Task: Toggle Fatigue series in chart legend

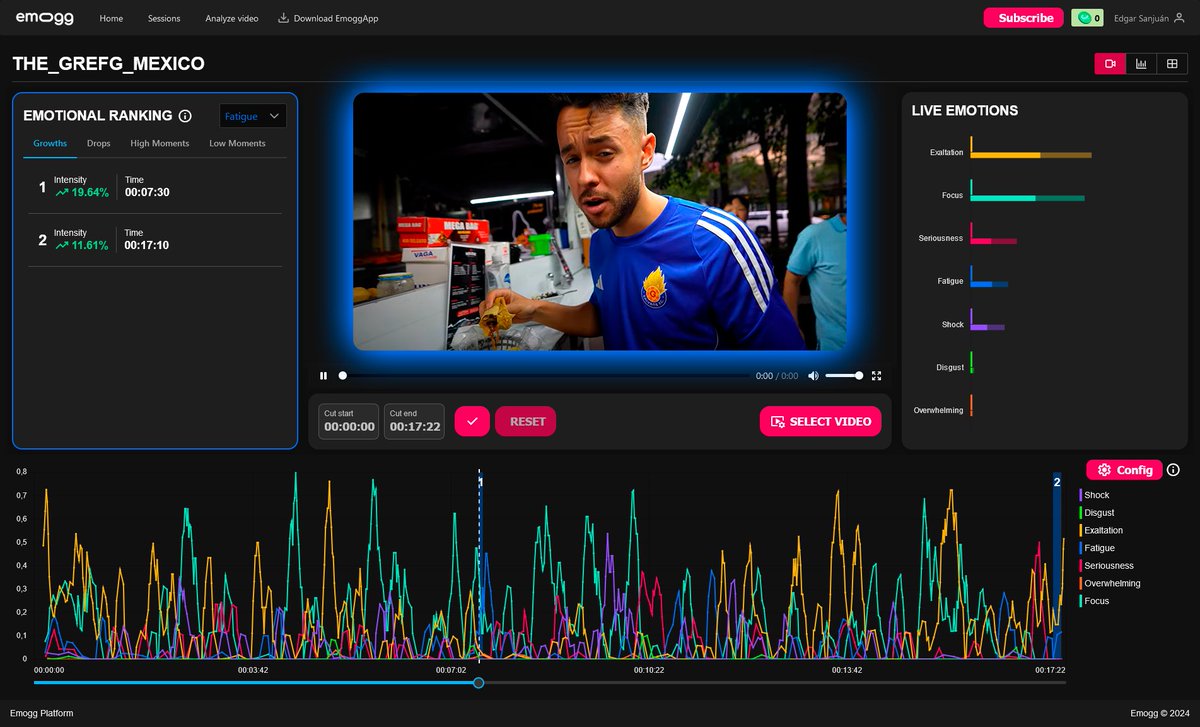Action: (x=1097, y=548)
